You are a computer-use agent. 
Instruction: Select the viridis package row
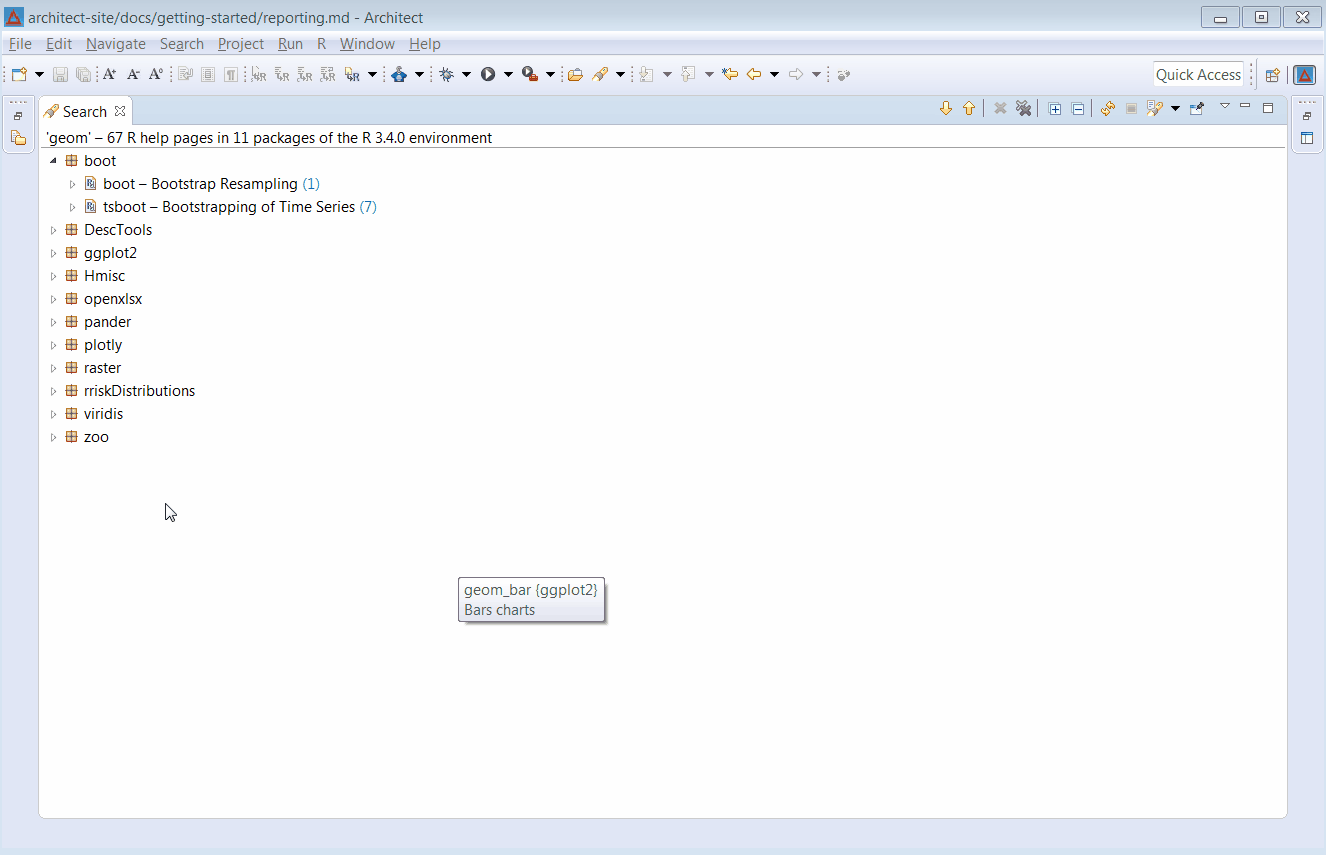[x=94, y=414]
